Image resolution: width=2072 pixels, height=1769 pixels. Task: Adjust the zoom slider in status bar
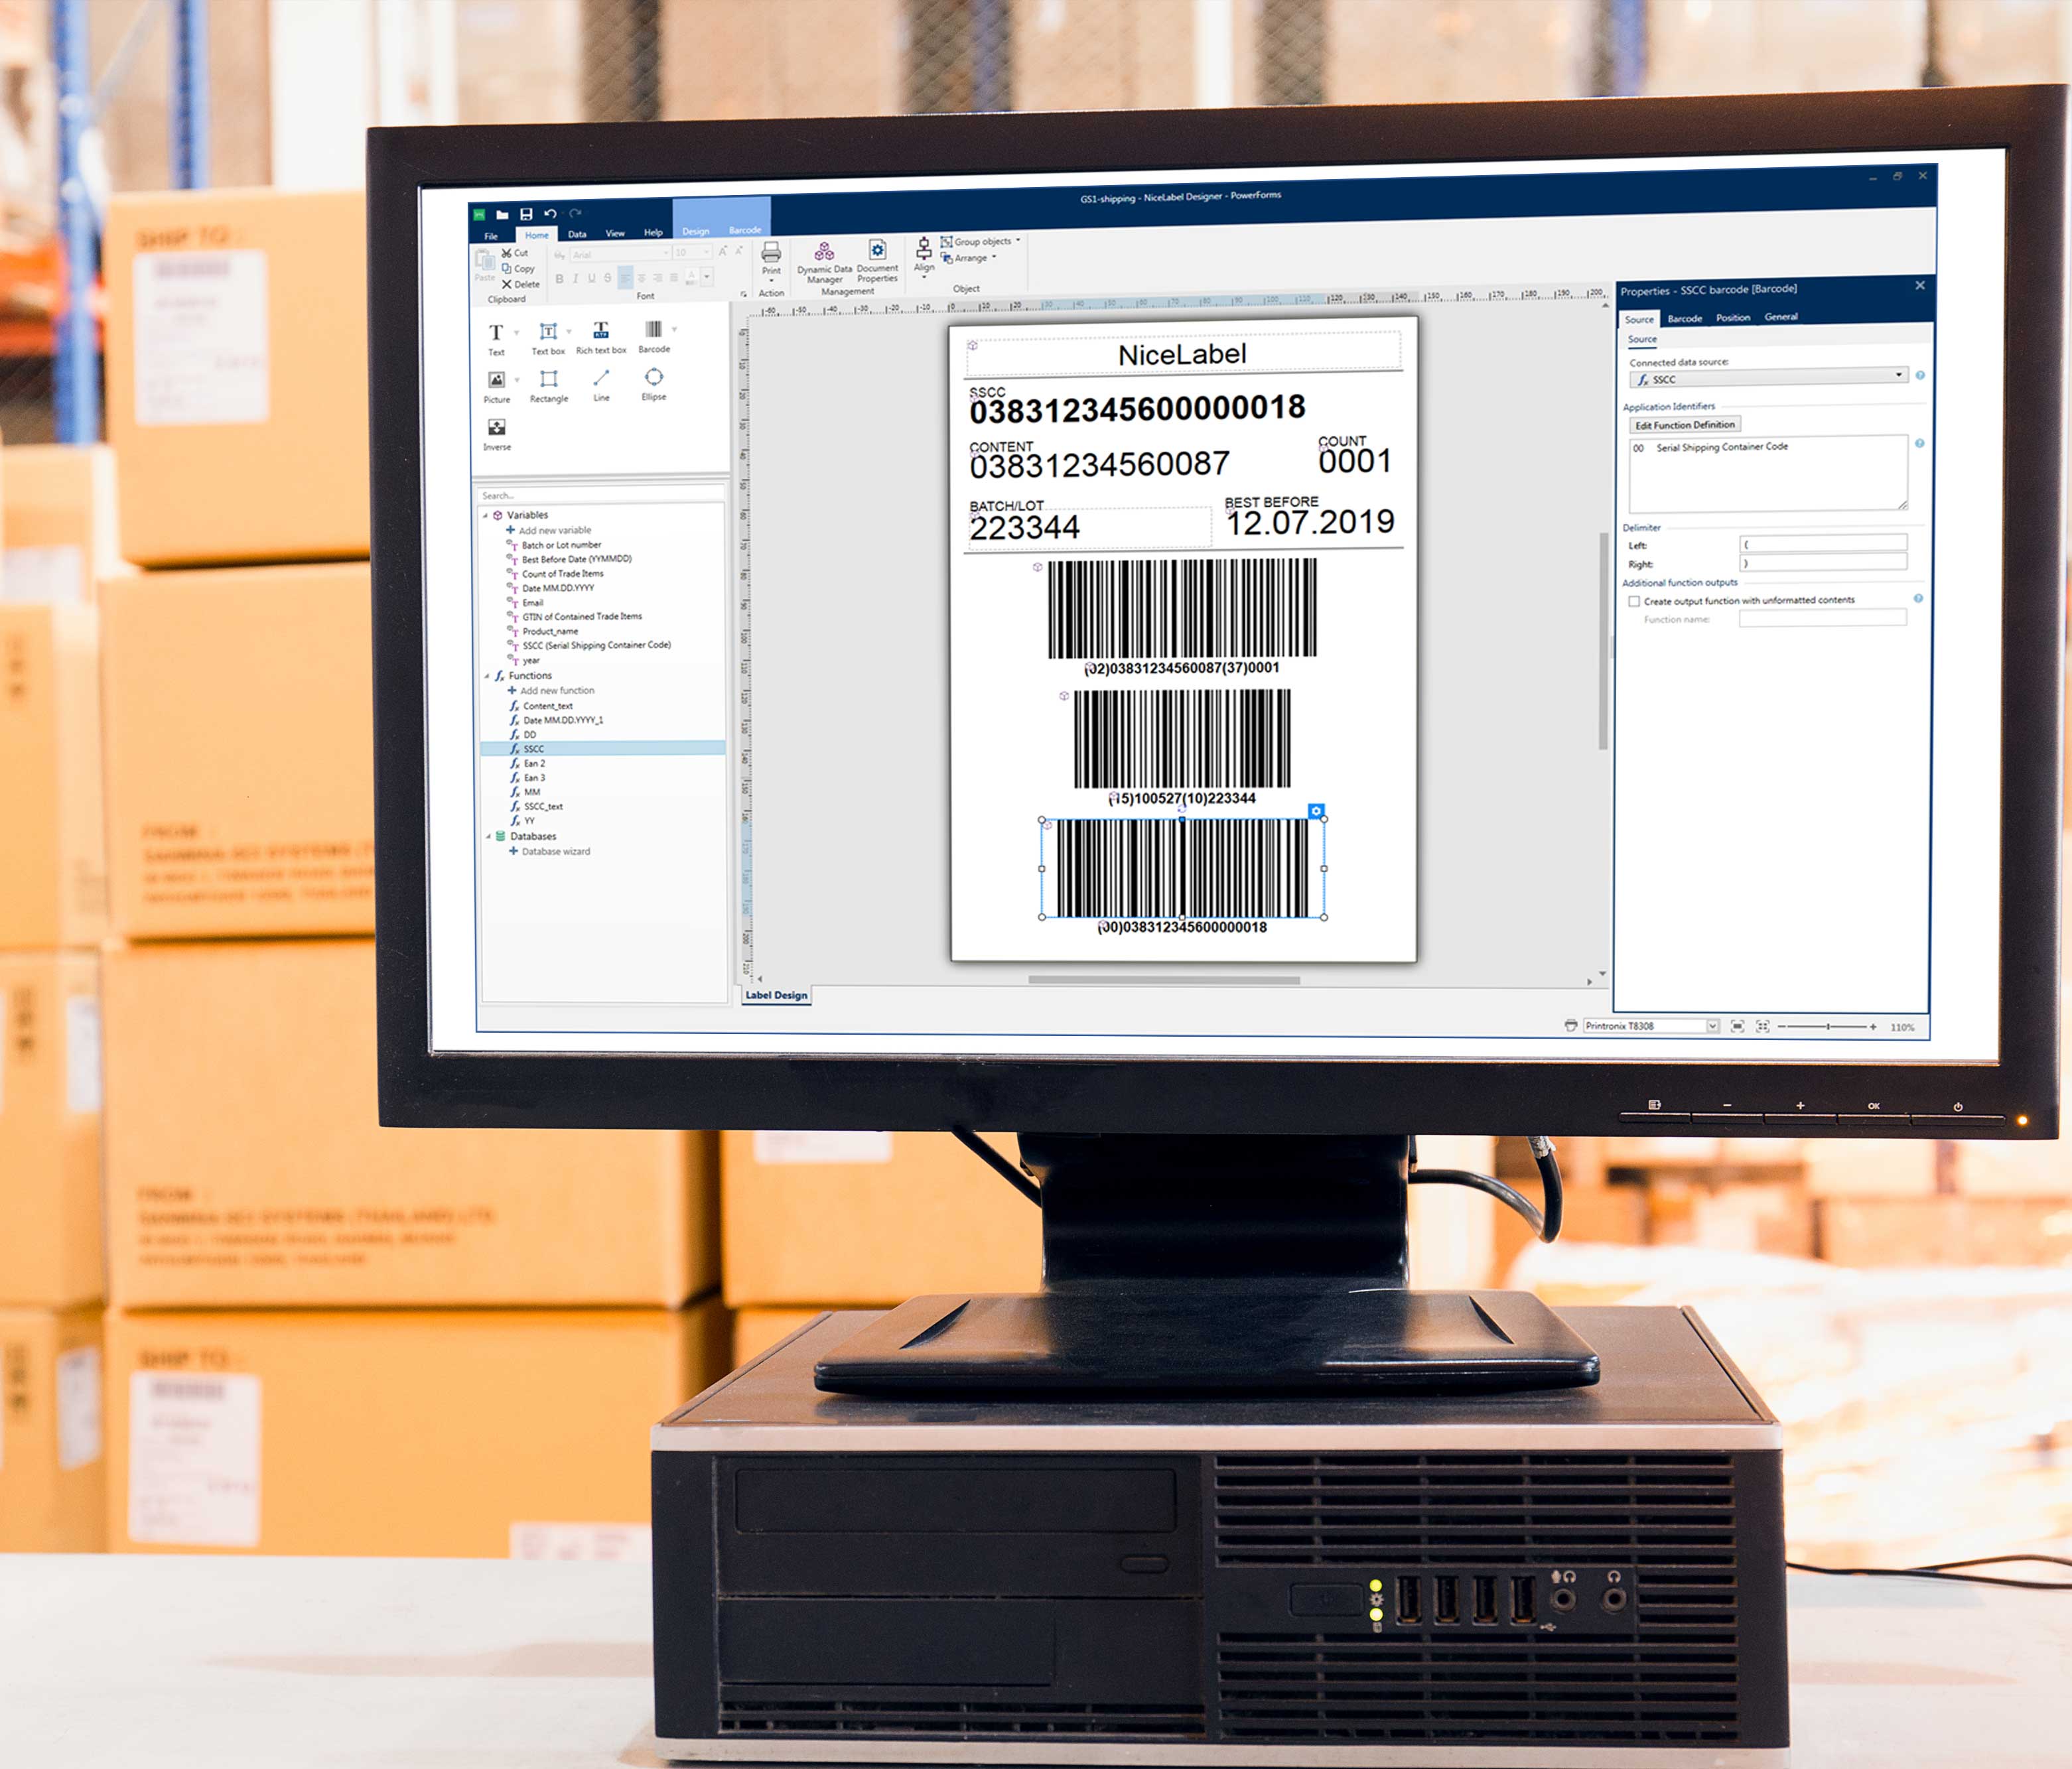tap(1828, 1026)
